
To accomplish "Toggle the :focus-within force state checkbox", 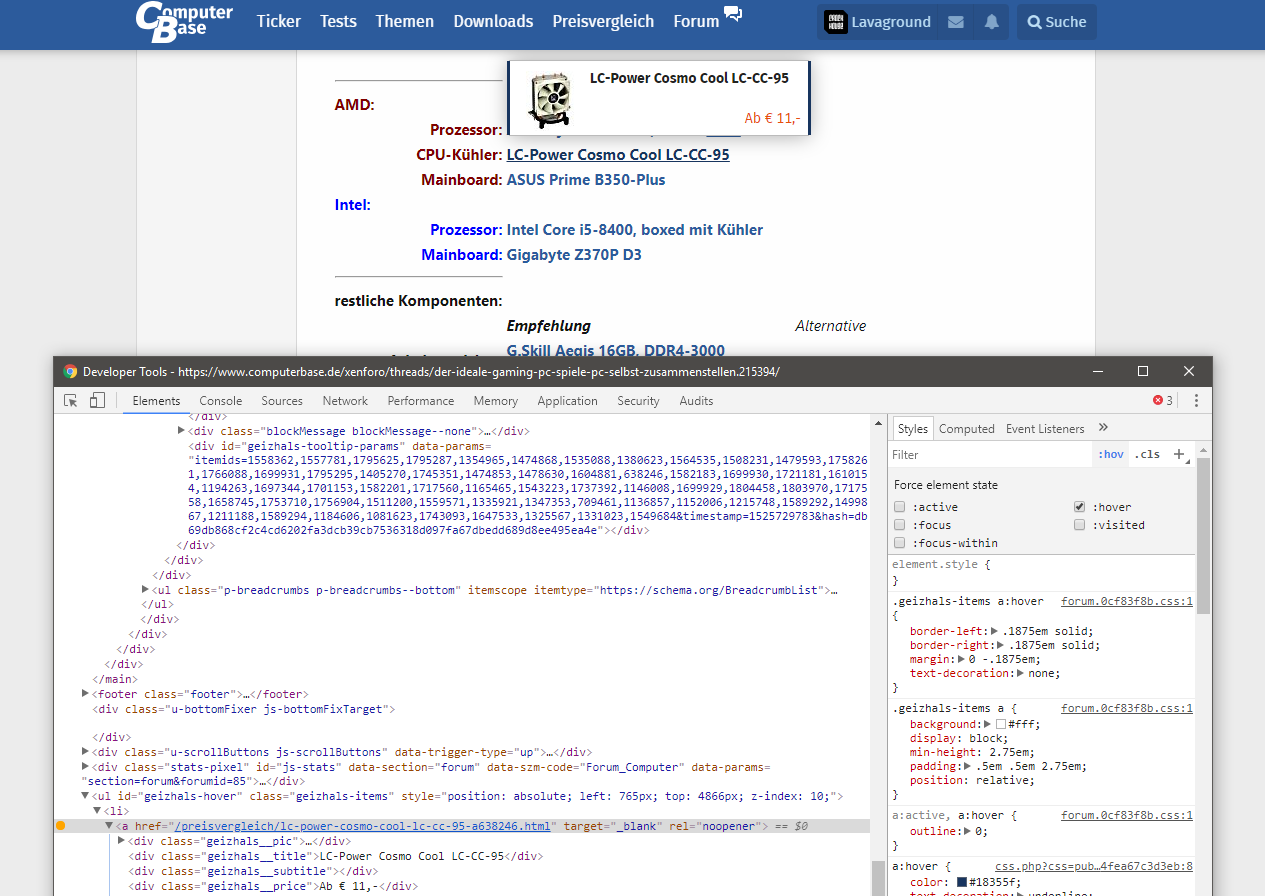I will pyautogui.click(x=900, y=543).
